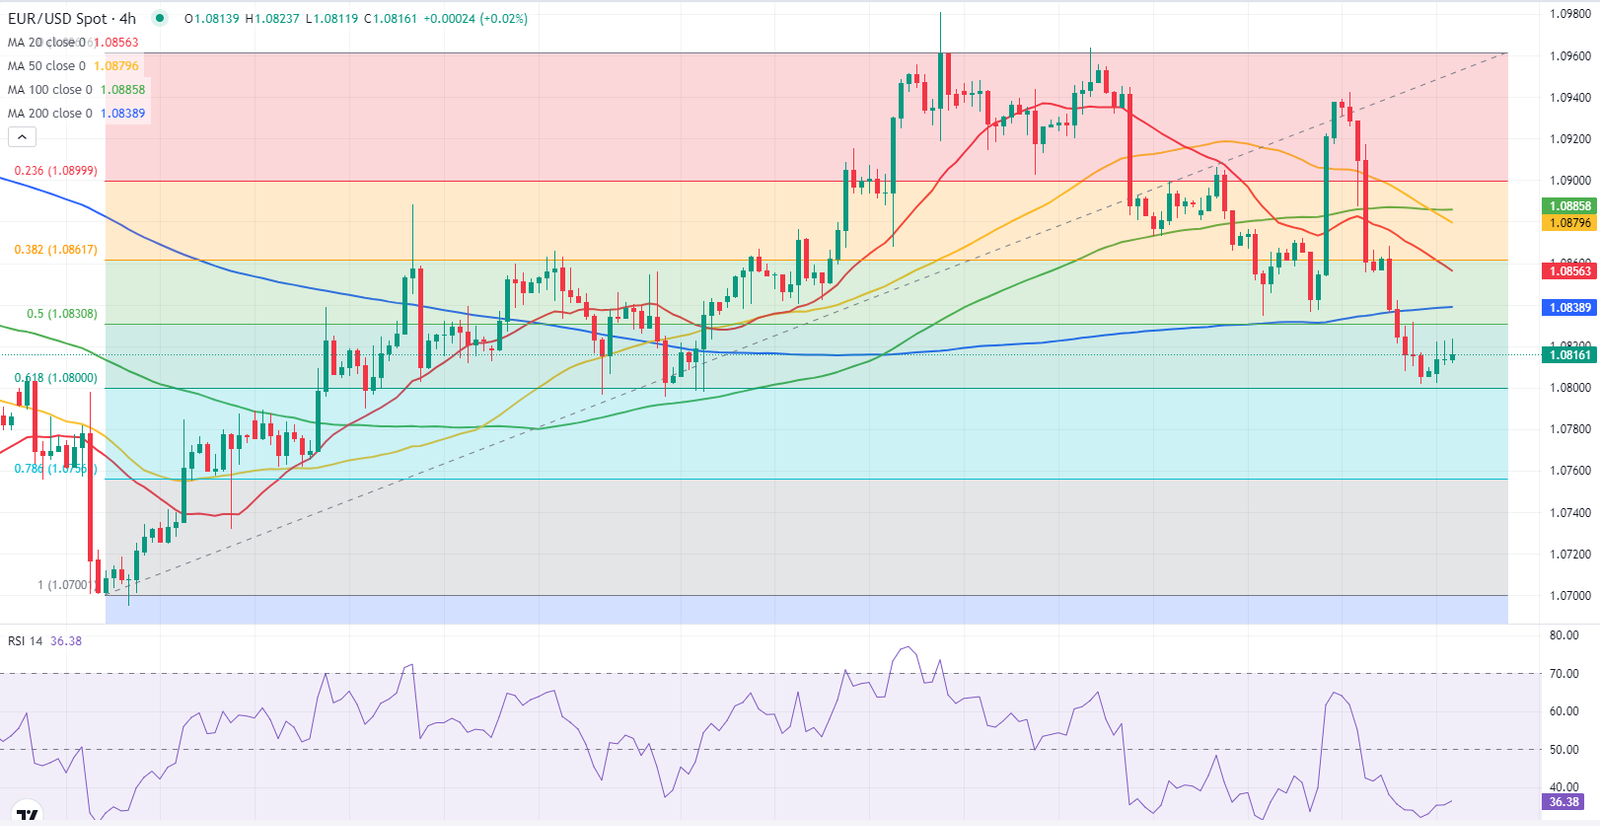Click the green market status dot
Image resolution: width=1600 pixels, height=826 pixels.
click(x=160, y=18)
